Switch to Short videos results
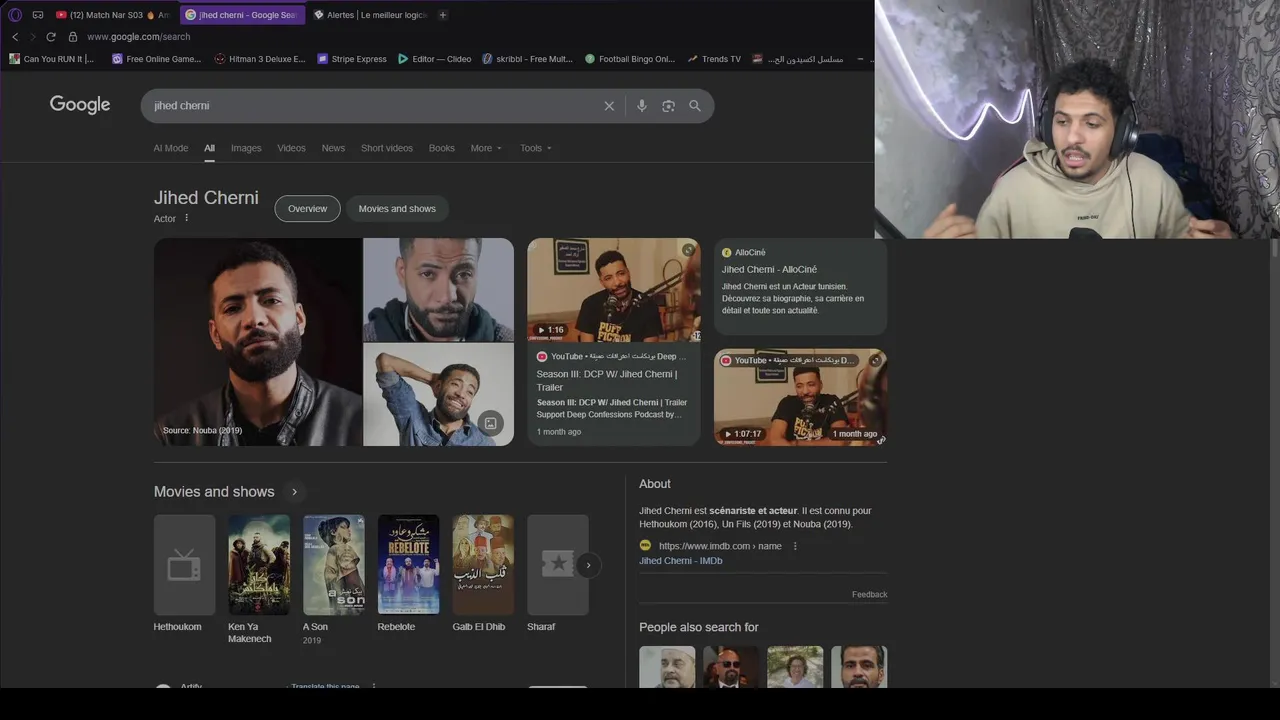 [x=387, y=148]
